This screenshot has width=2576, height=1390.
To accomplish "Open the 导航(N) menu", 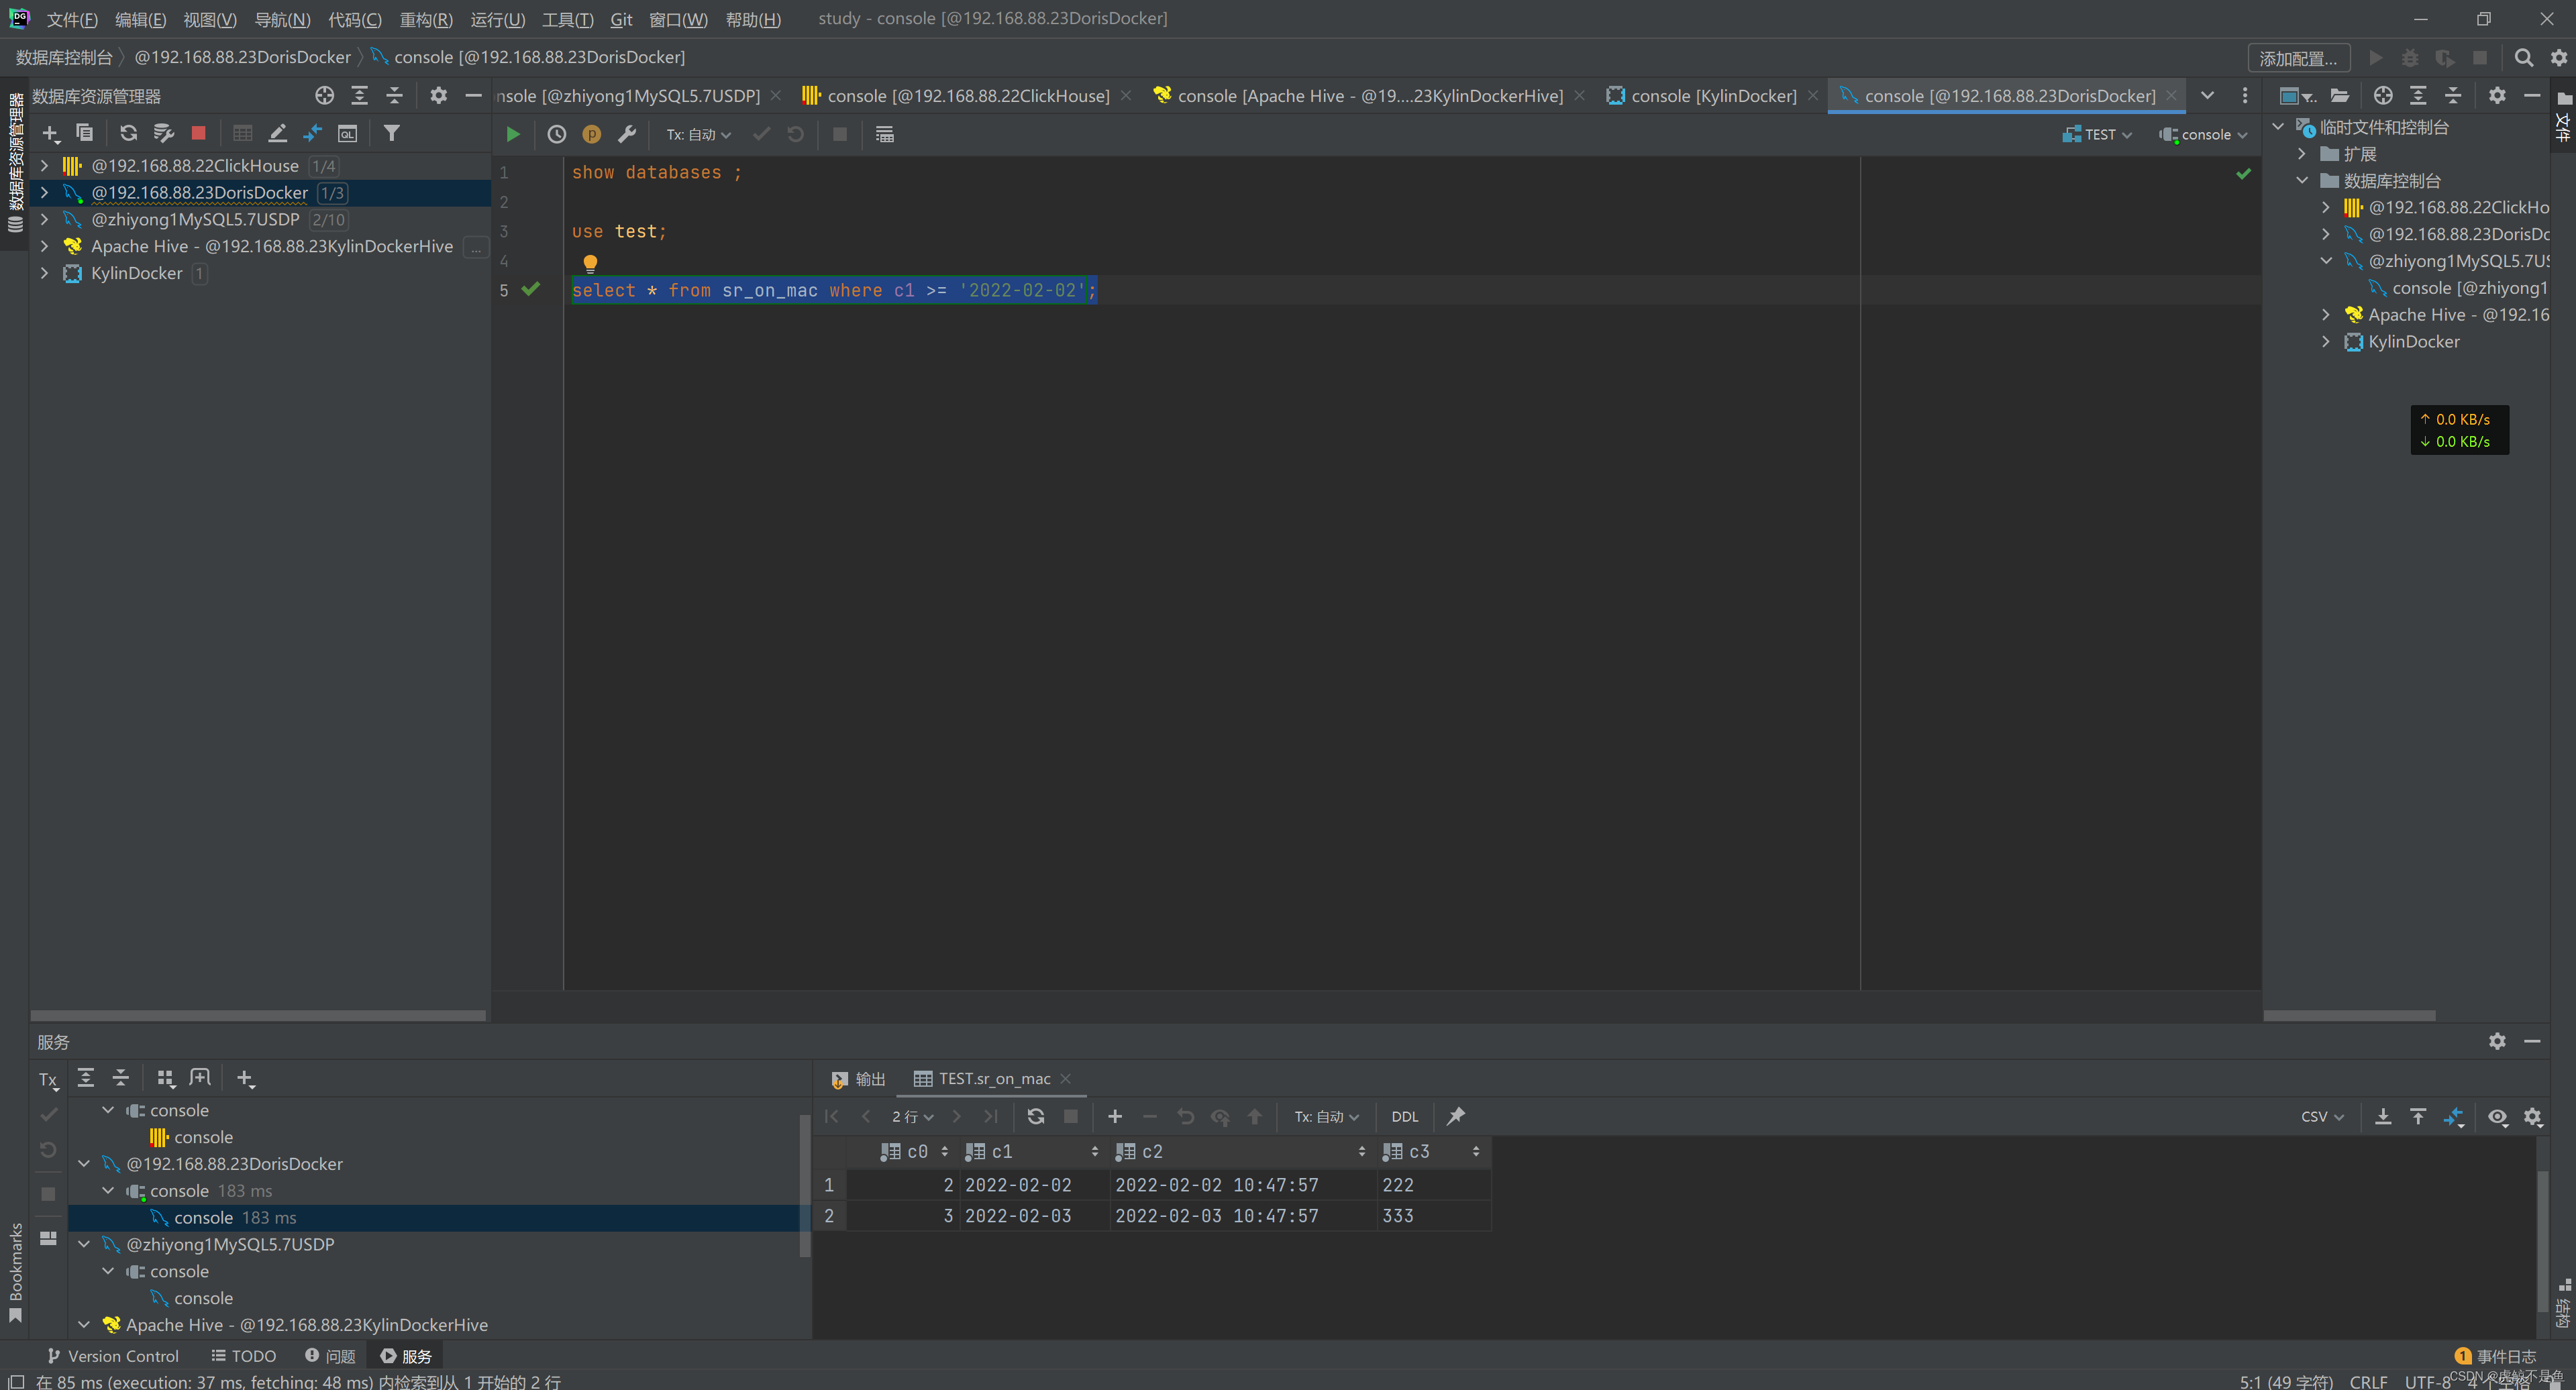I will [x=282, y=19].
